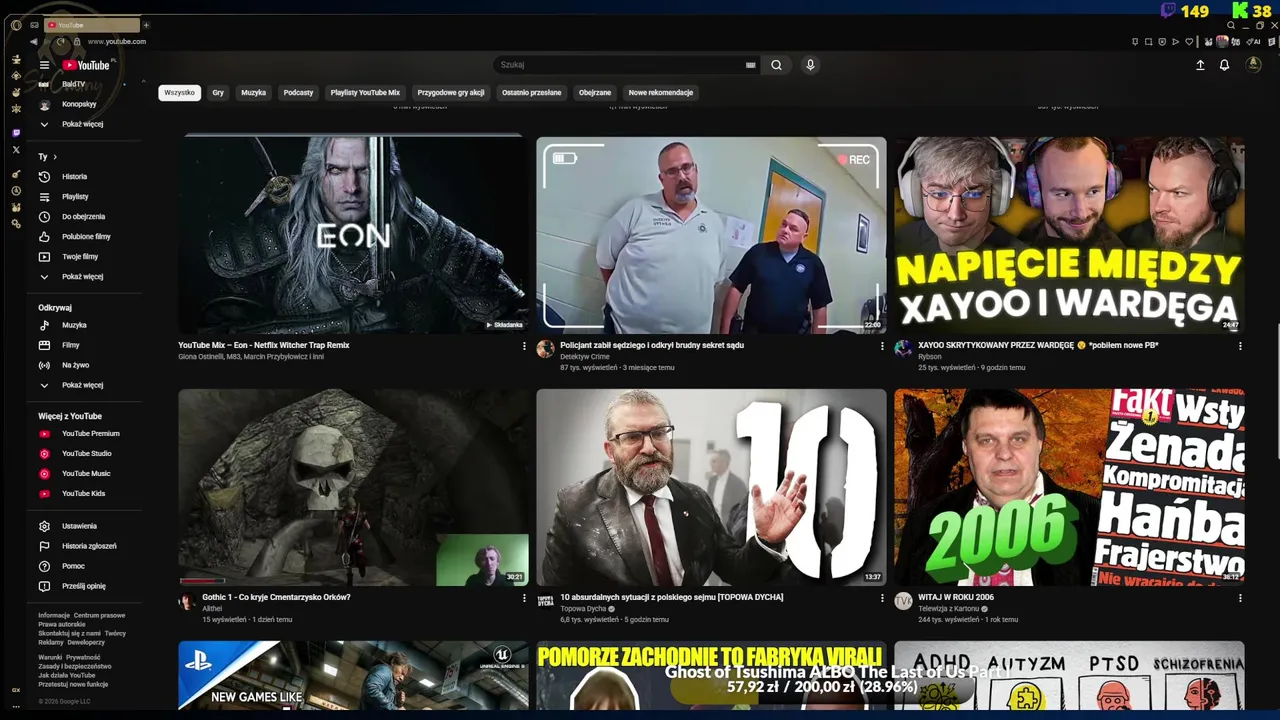This screenshot has width=1280, height=720.
Task: Select the Obejrzane filter chip
Action: click(595, 93)
